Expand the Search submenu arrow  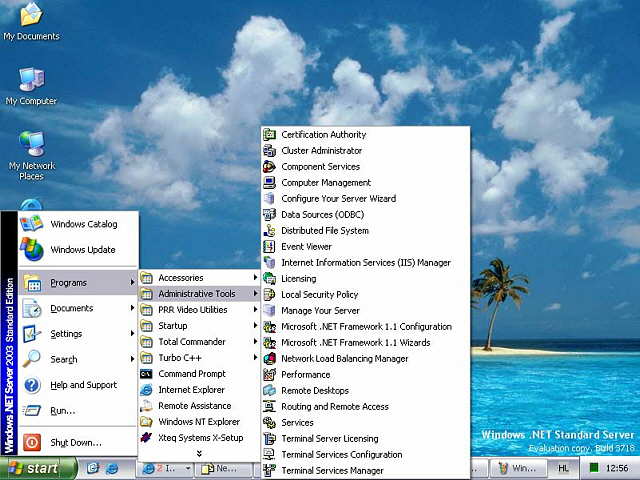point(132,359)
